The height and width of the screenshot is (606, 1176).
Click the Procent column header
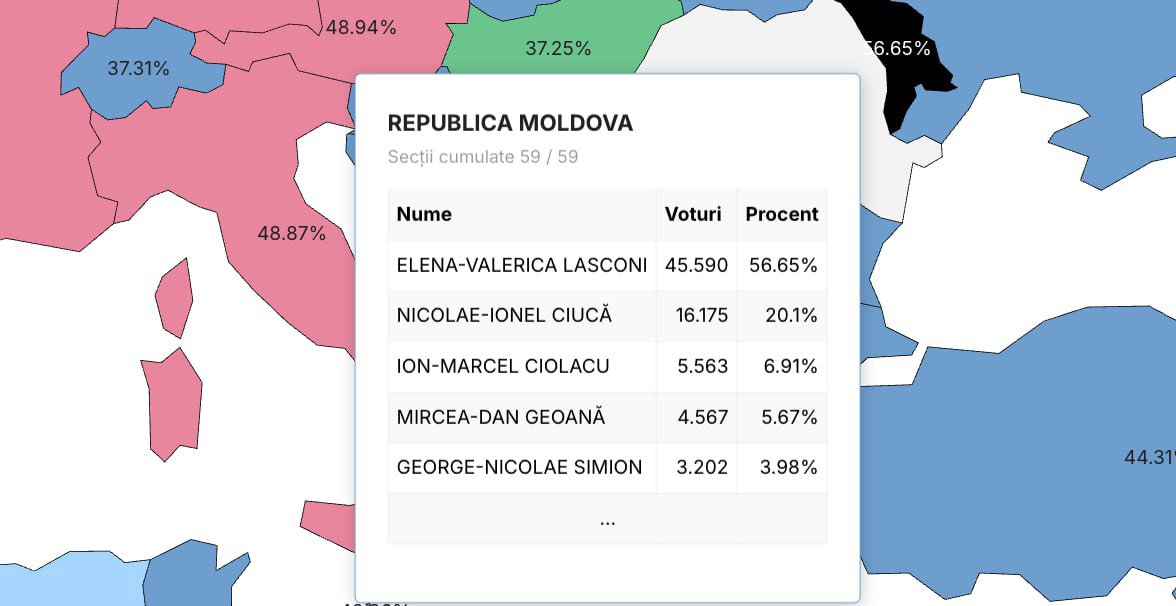[x=782, y=214]
